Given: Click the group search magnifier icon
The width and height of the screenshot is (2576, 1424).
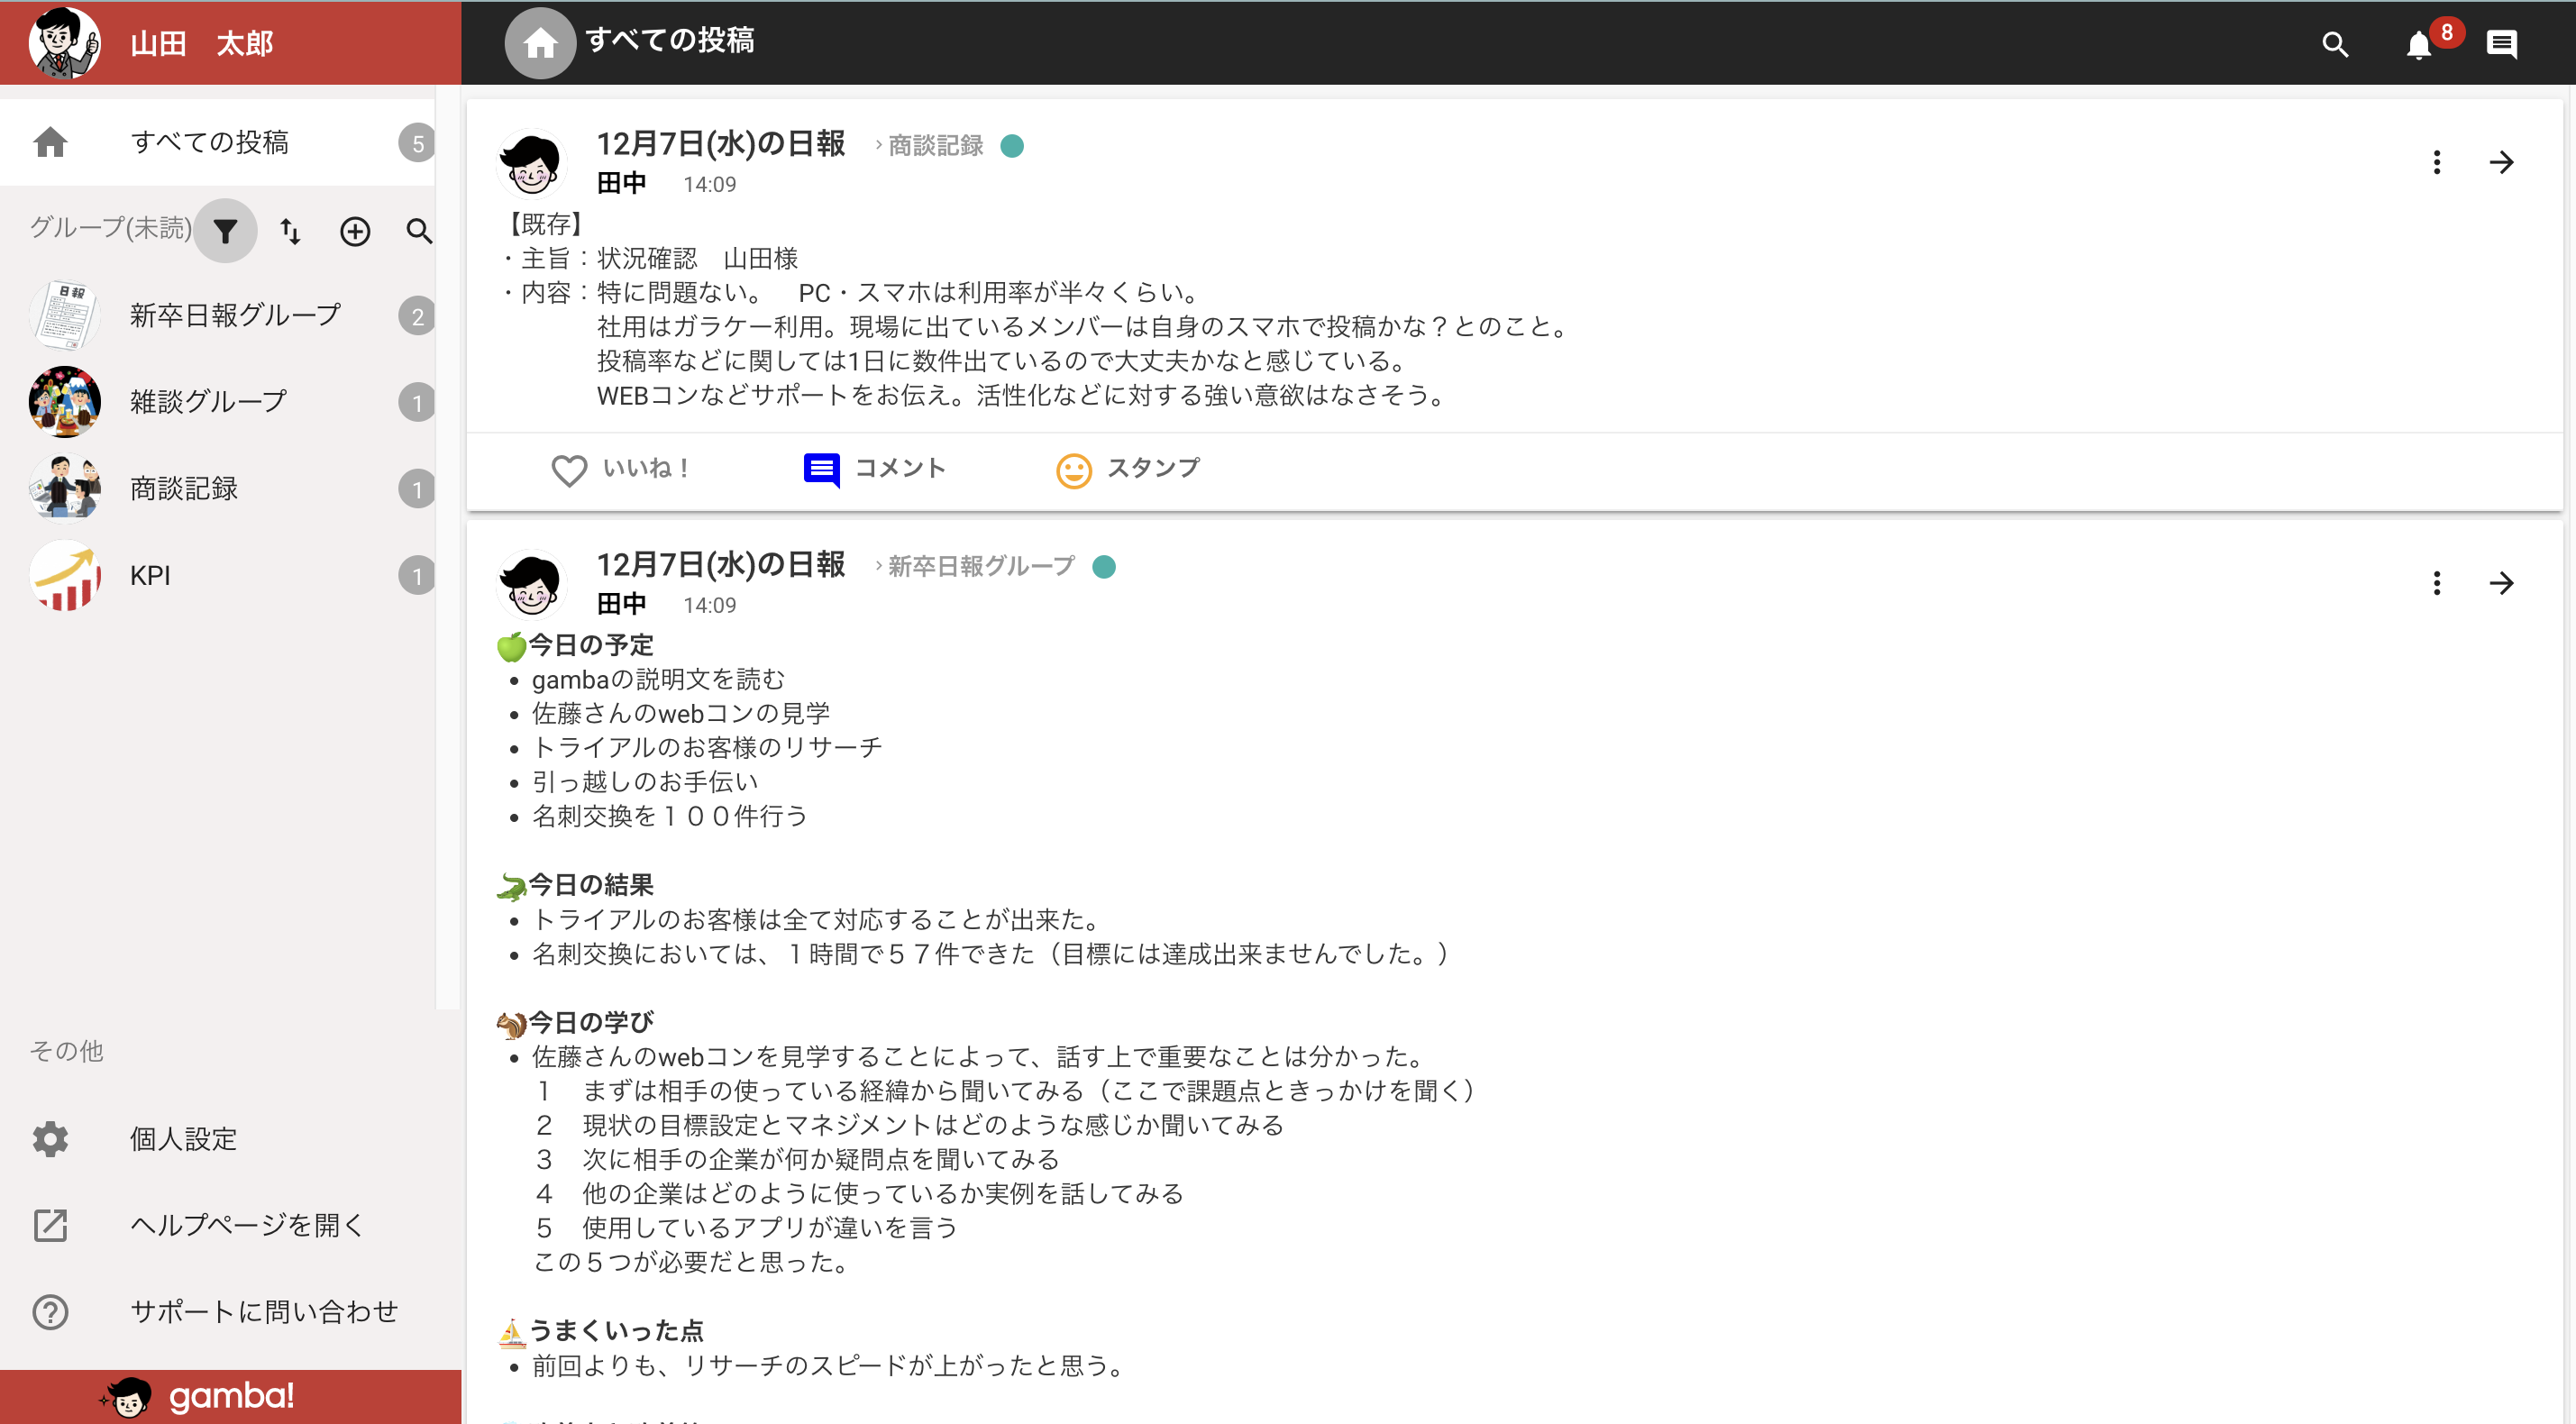Looking at the screenshot, I should [419, 231].
